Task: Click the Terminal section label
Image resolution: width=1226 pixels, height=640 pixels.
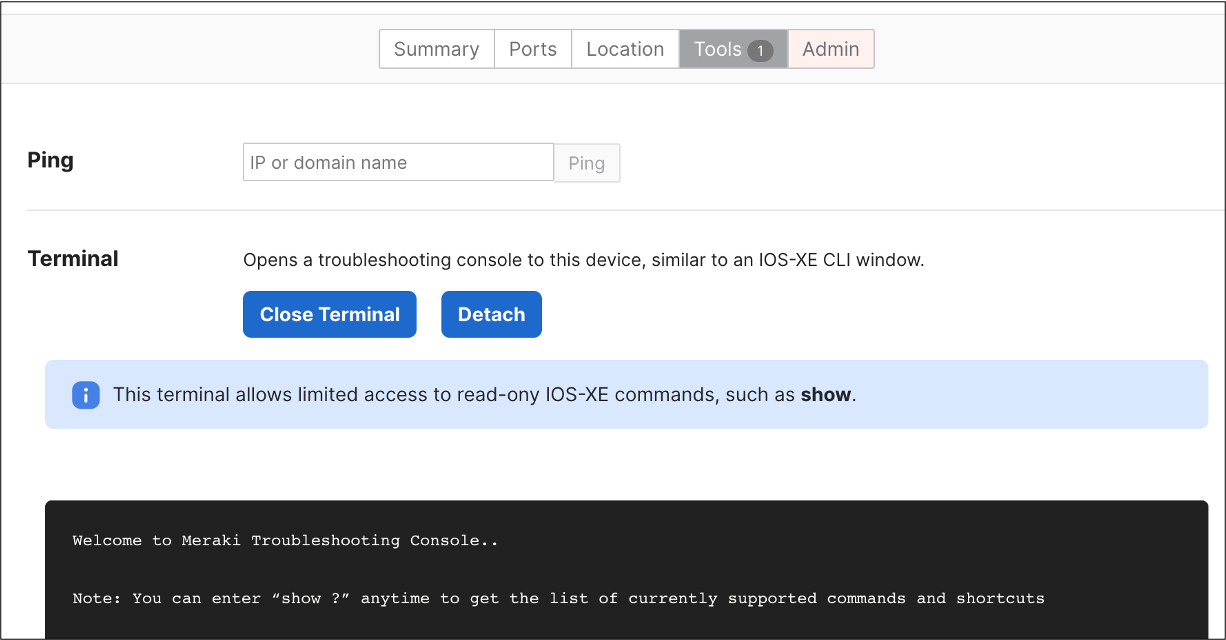Action: point(73,258)
